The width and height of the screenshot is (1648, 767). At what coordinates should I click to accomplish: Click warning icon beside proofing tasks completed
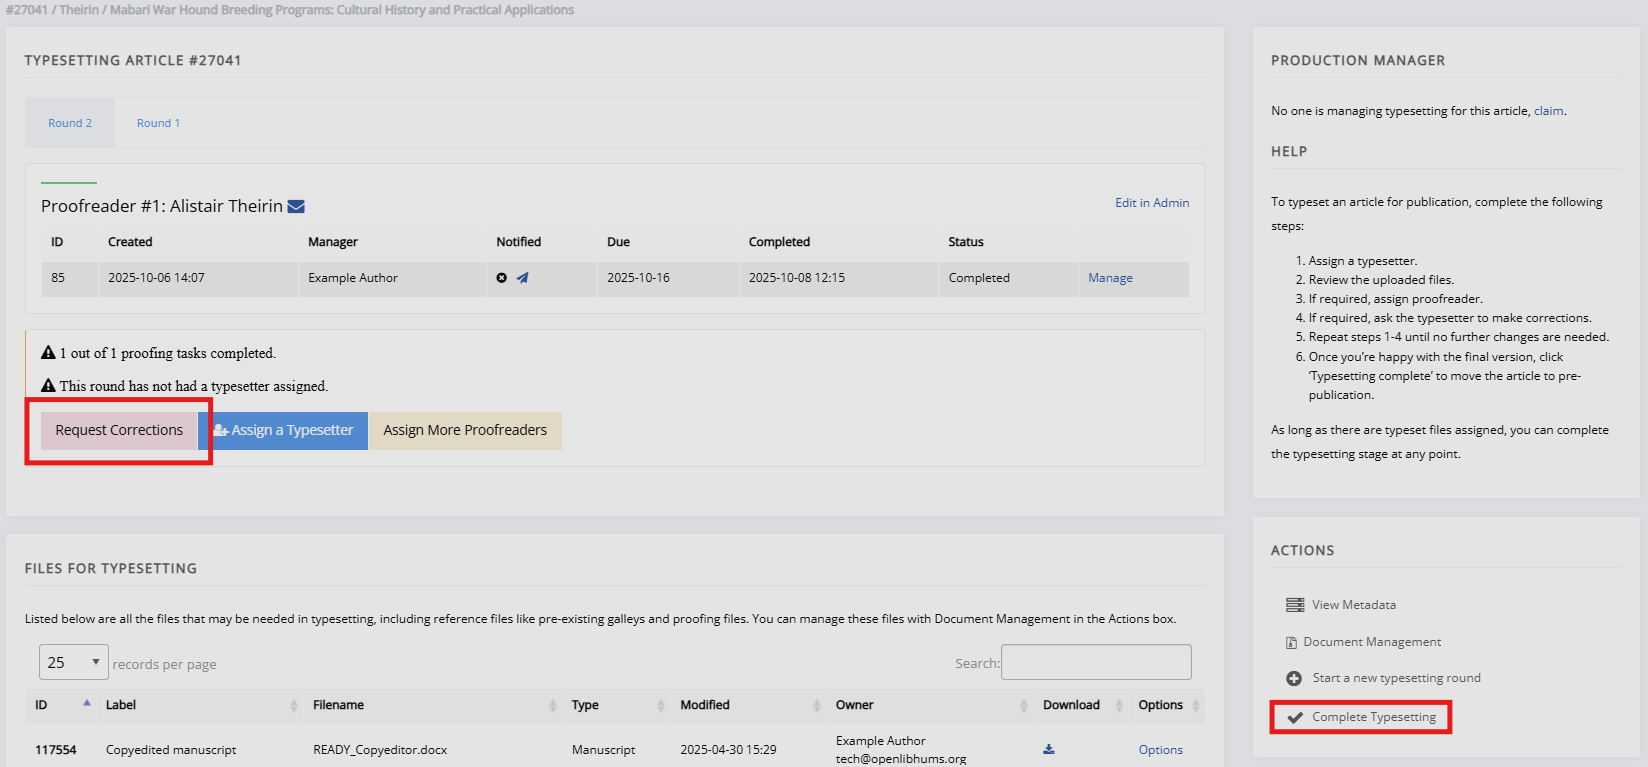click(48, 353)
